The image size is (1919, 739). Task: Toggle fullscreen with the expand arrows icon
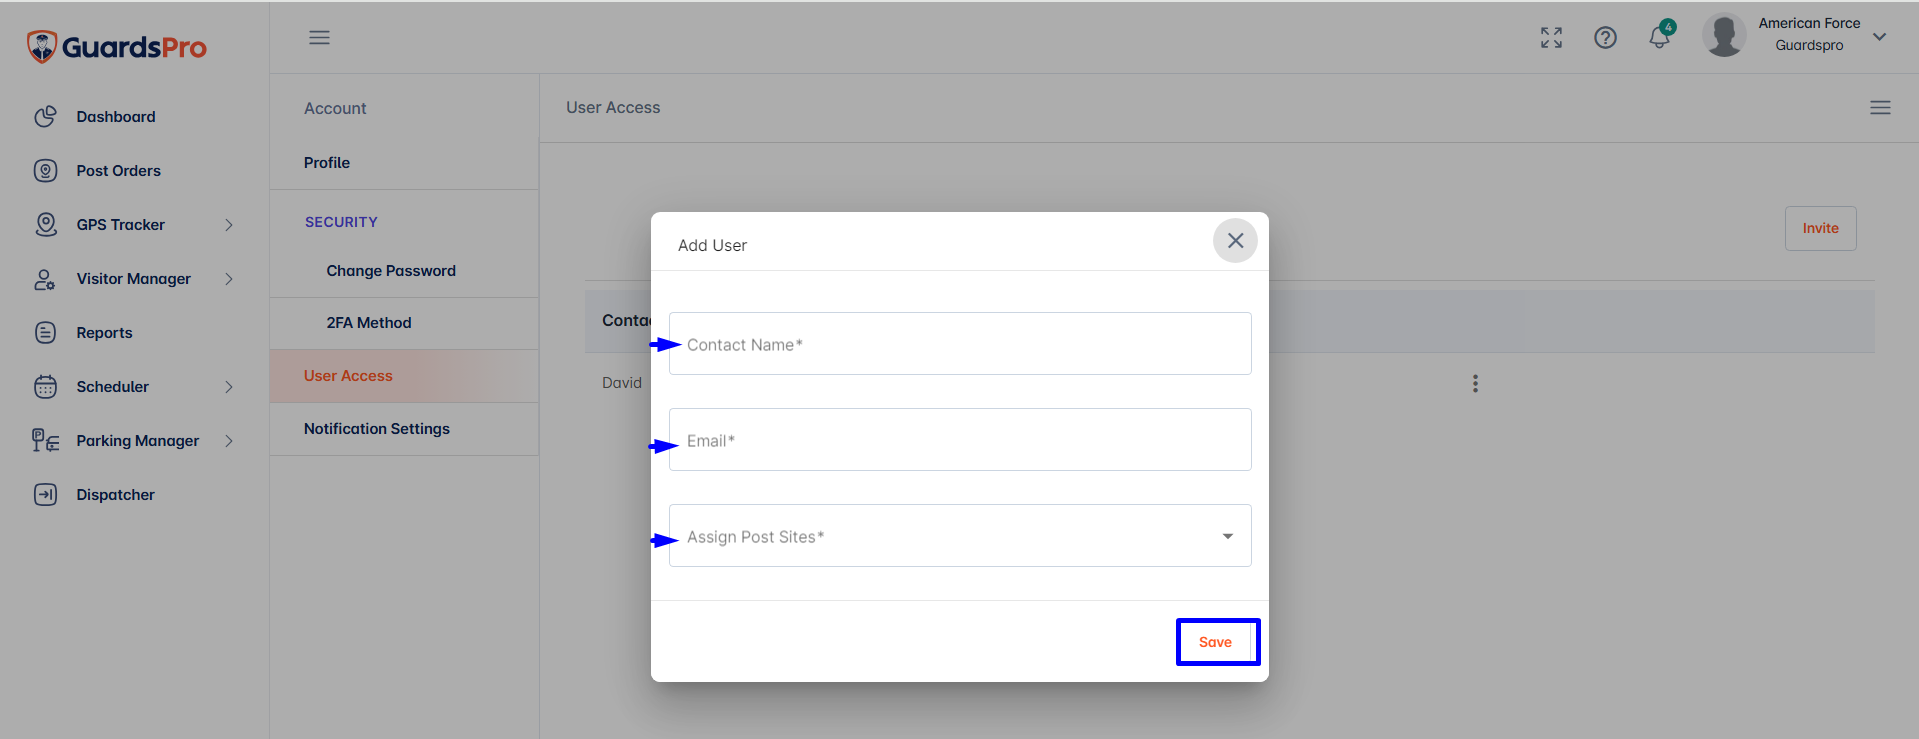[1551, 38]
